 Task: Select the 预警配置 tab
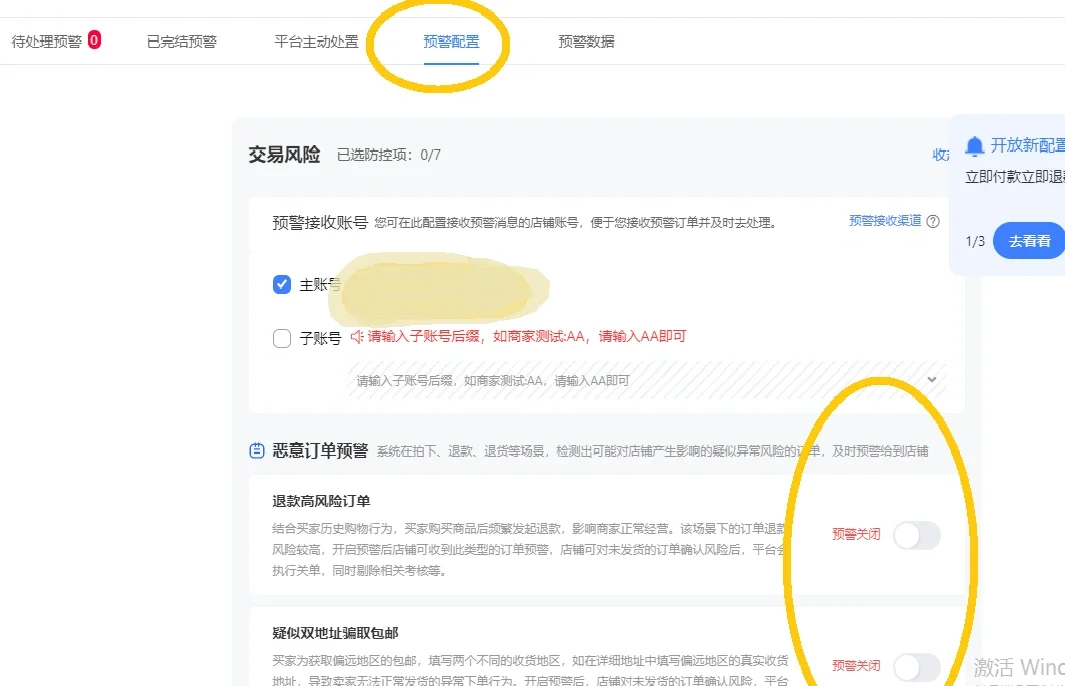coord(451,41)
